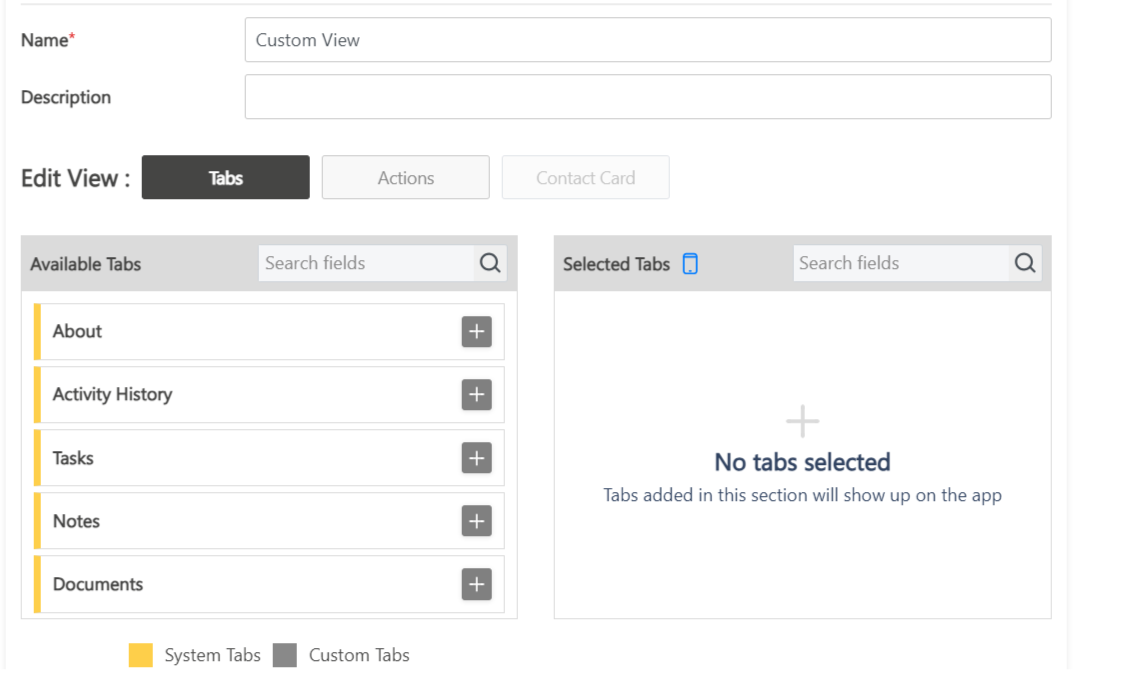Switch to the Actions edit view
Screen dimensions: 1147x691
point(406,178)
